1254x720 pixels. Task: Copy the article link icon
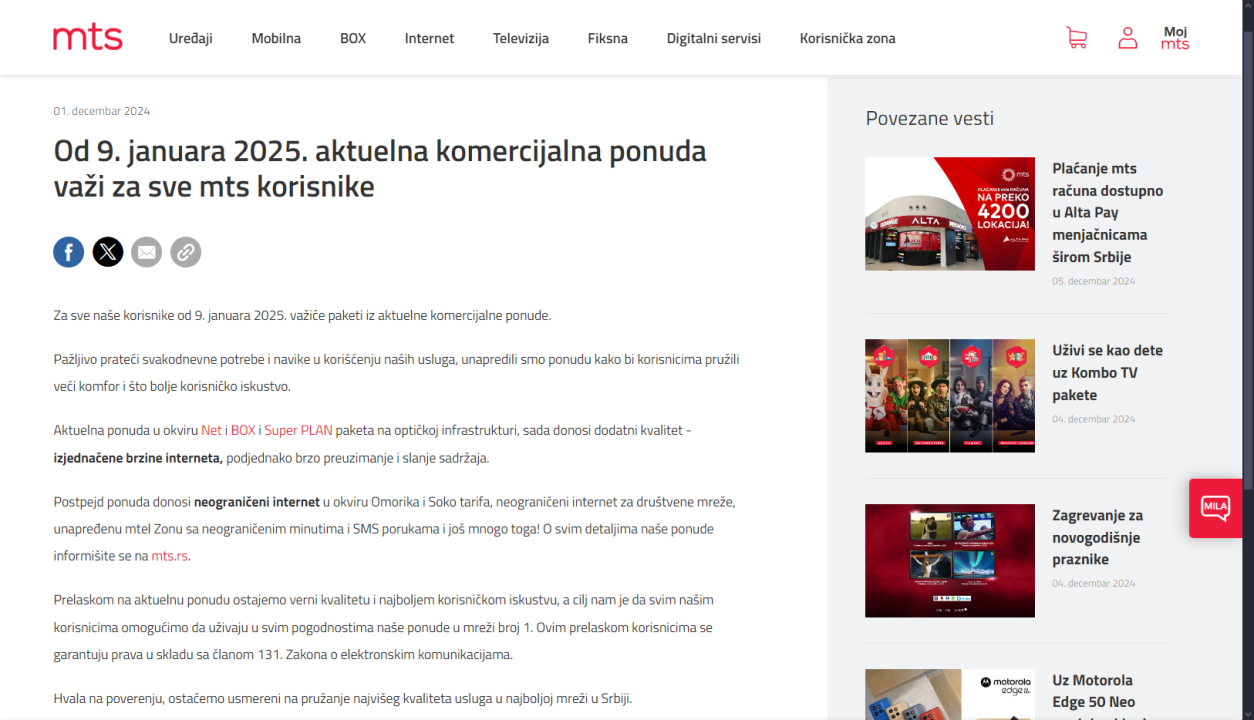(186, 252)
